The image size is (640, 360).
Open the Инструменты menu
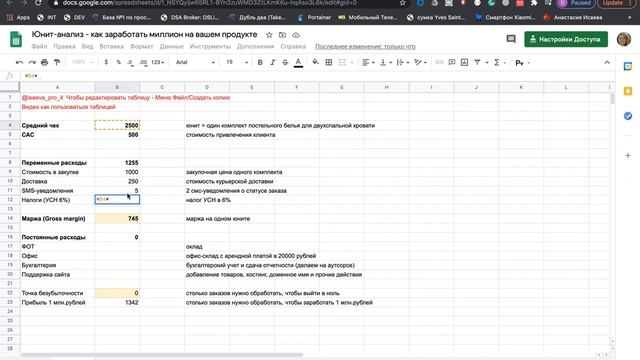coord(210,47)
